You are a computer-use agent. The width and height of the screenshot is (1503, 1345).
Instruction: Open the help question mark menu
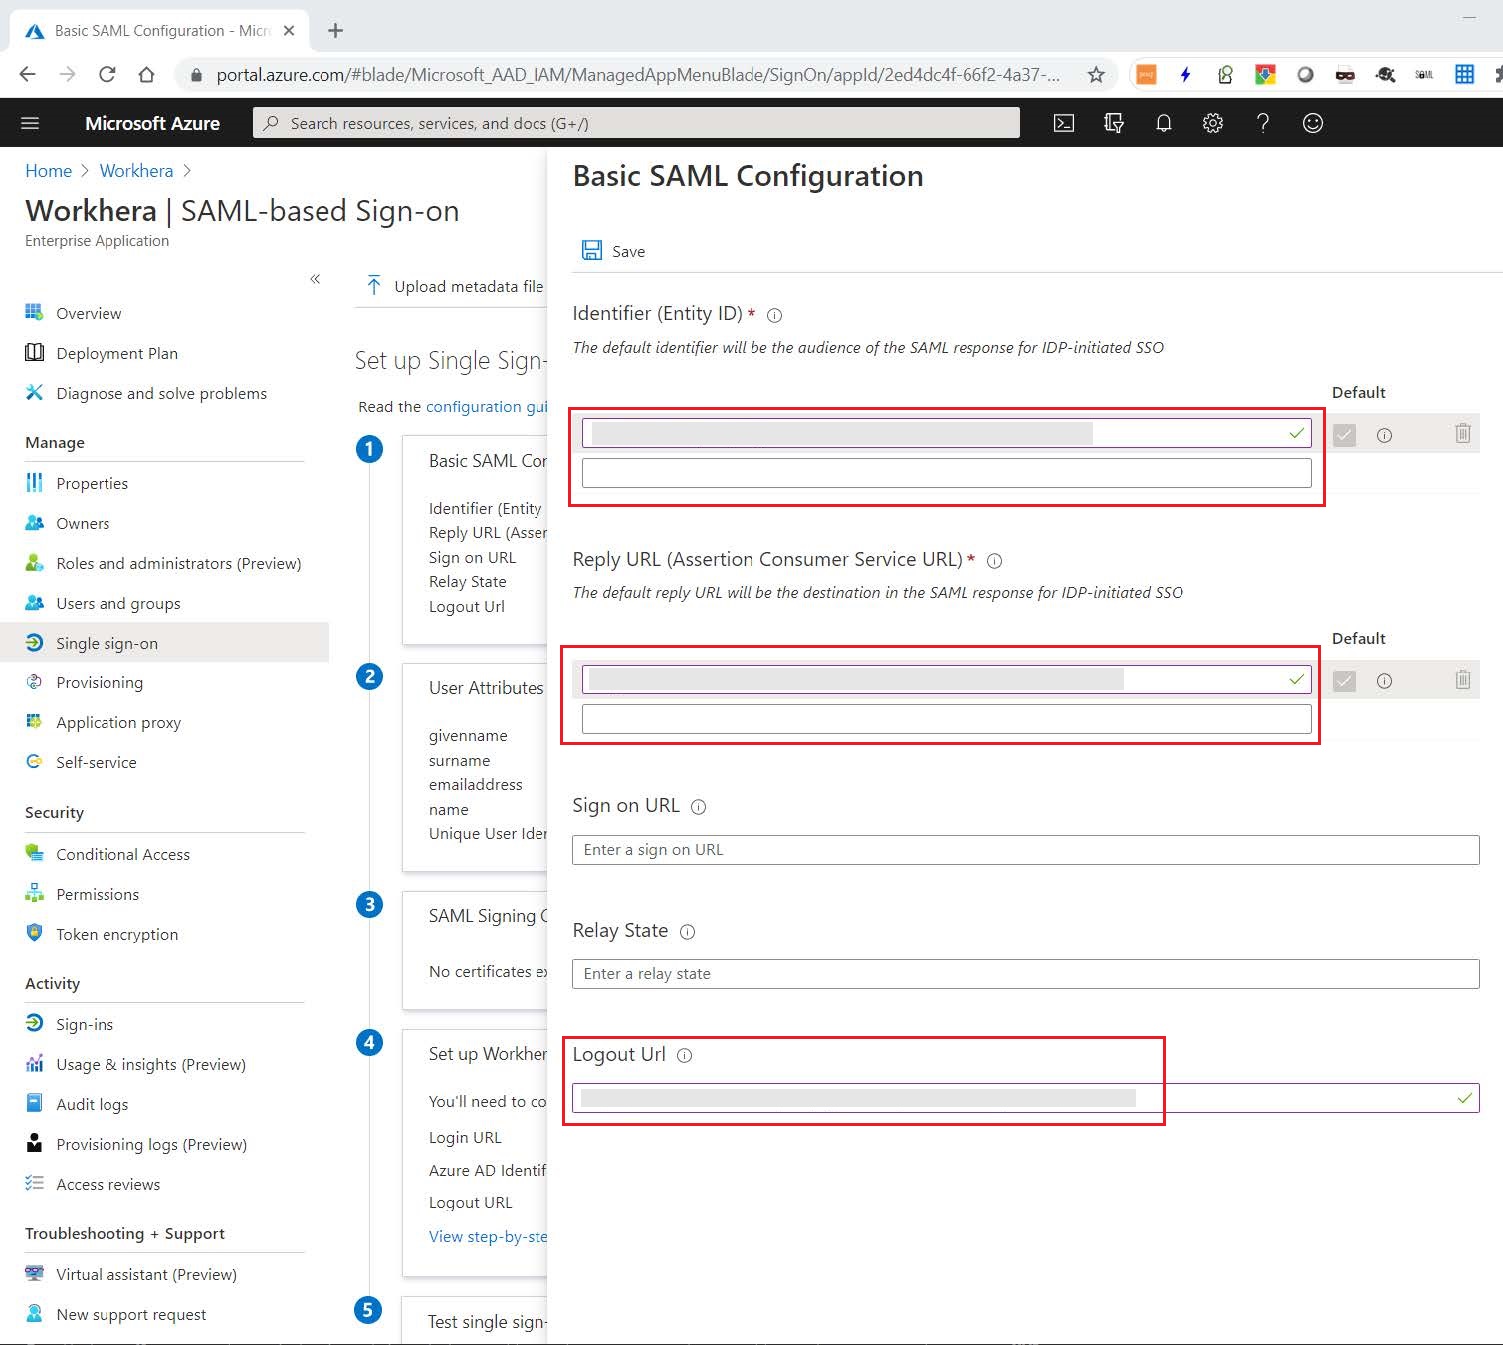click(x=1263, y=123)
